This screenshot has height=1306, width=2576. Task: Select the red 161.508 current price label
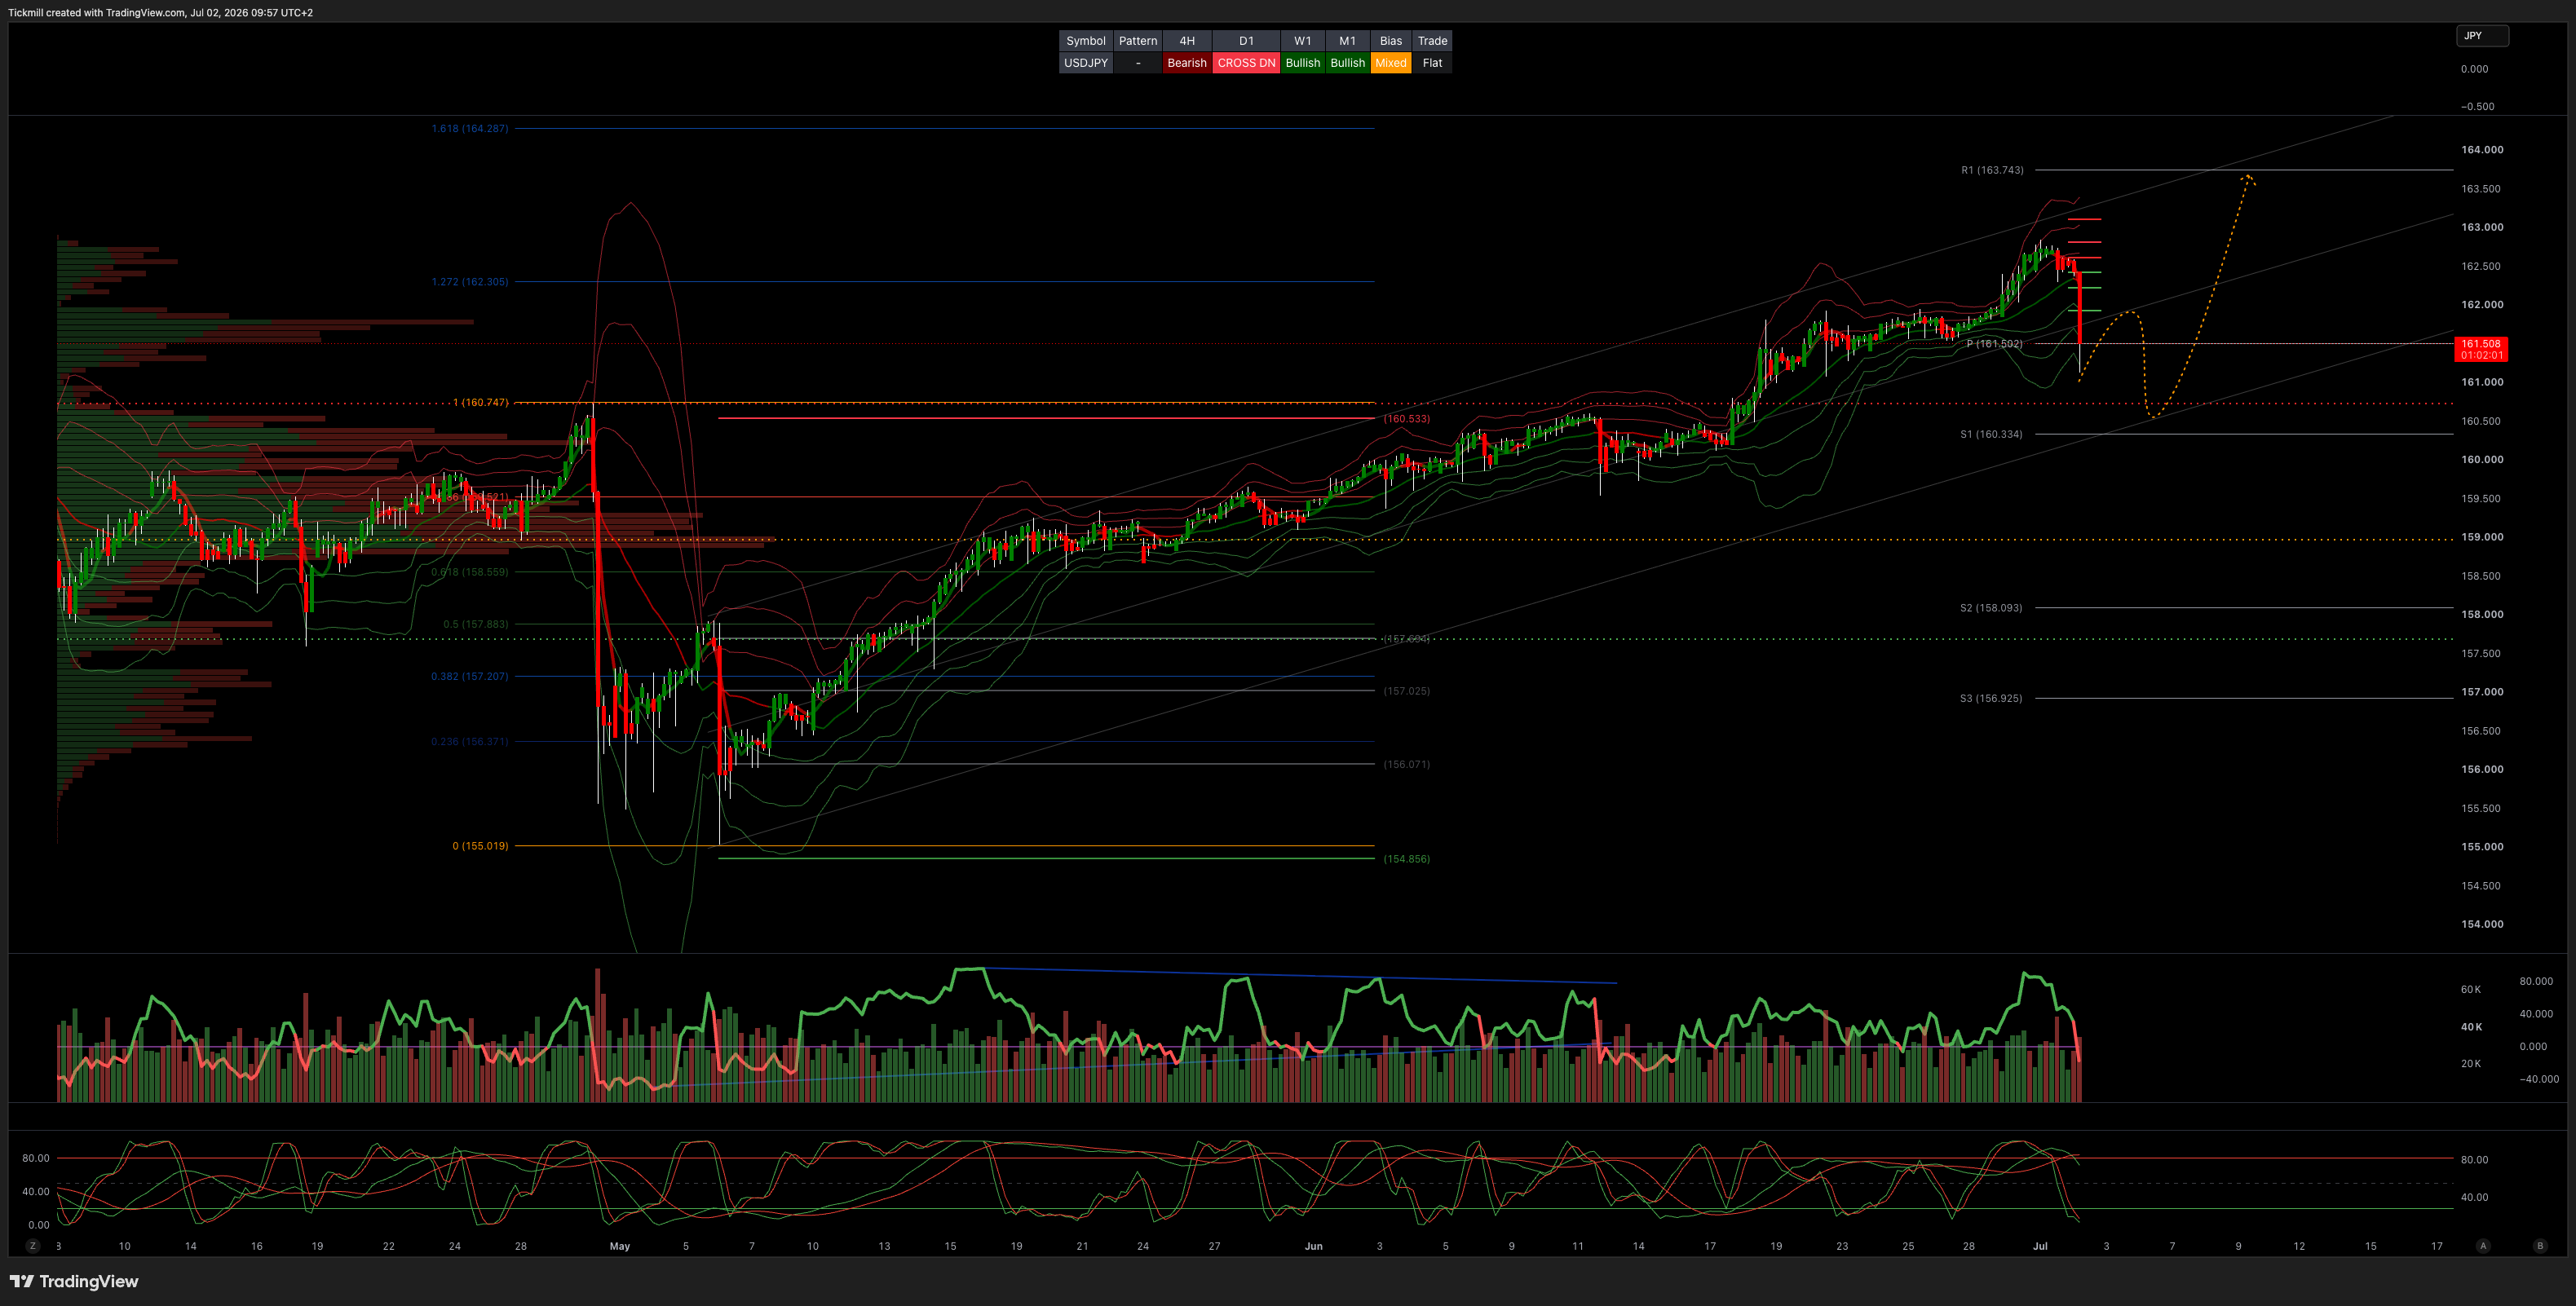[2481, 349]
